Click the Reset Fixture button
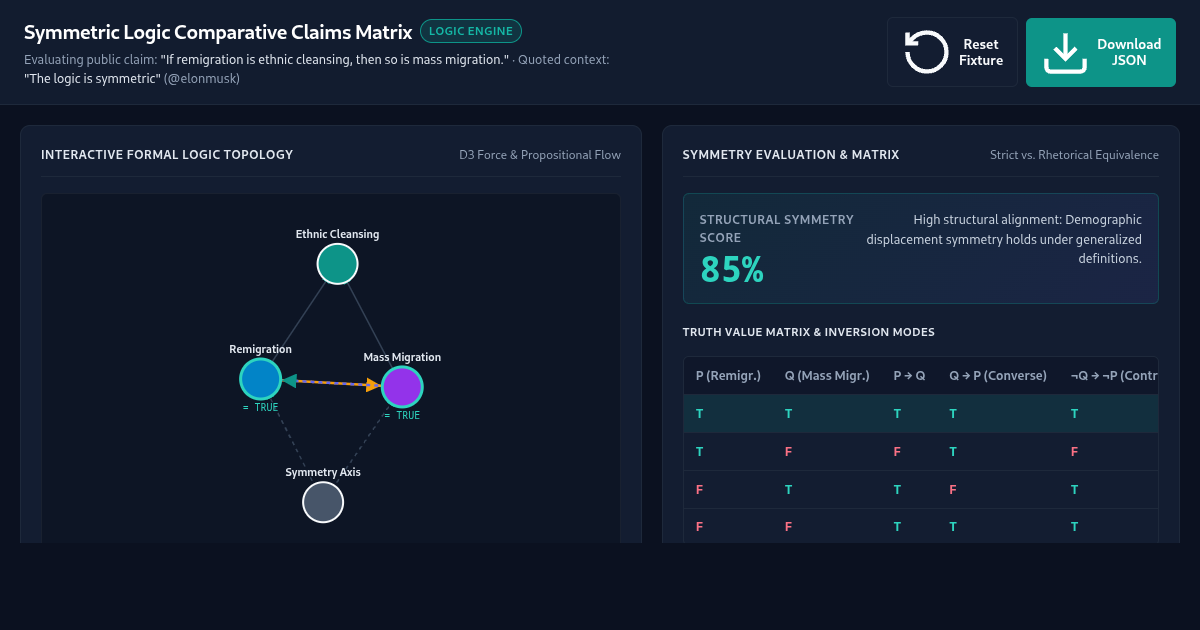1200x630 pixels. (952, 52)
